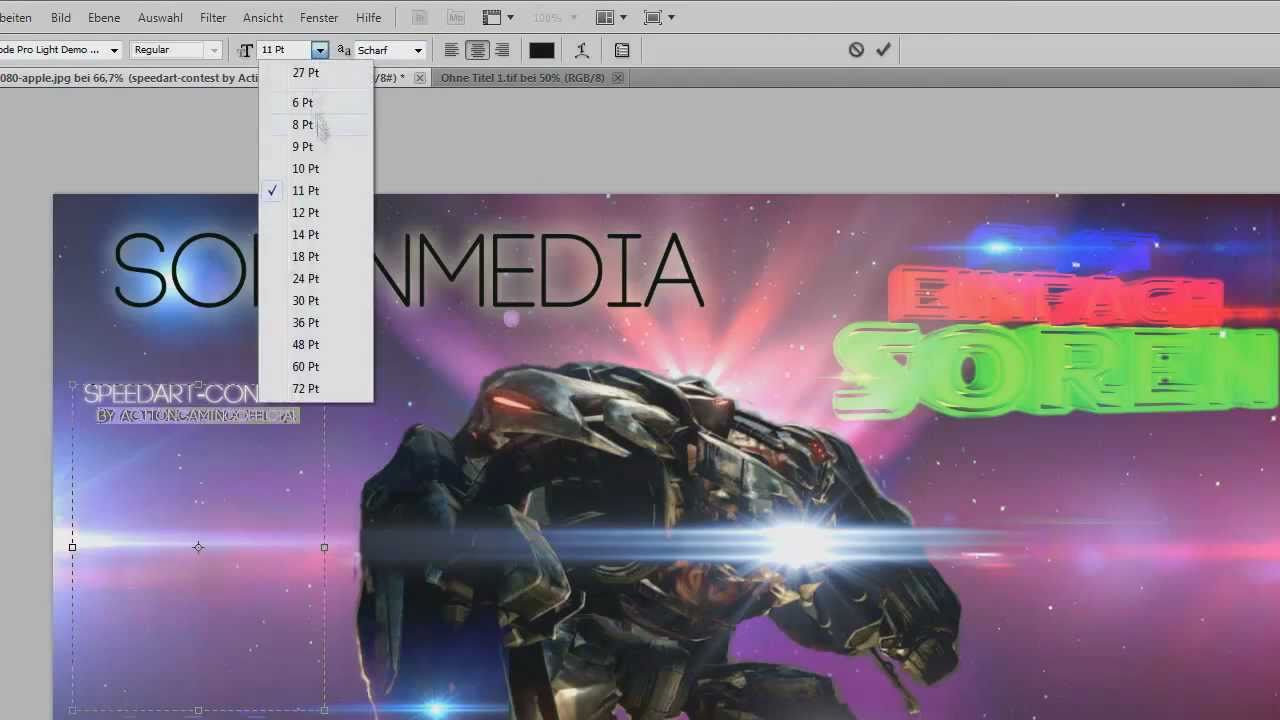
Task: Click the font size T icon
Action: point(245,50)
